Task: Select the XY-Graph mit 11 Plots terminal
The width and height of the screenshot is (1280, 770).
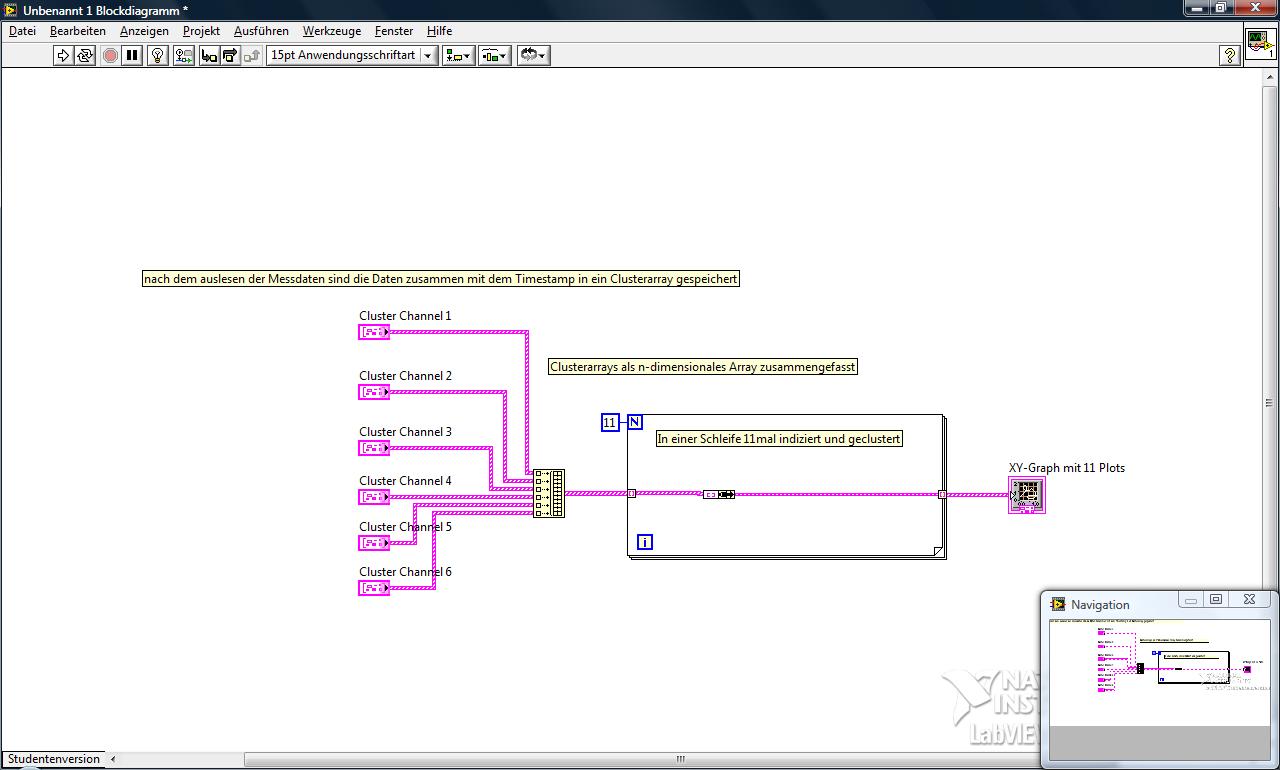Action: pos(1026,494)
